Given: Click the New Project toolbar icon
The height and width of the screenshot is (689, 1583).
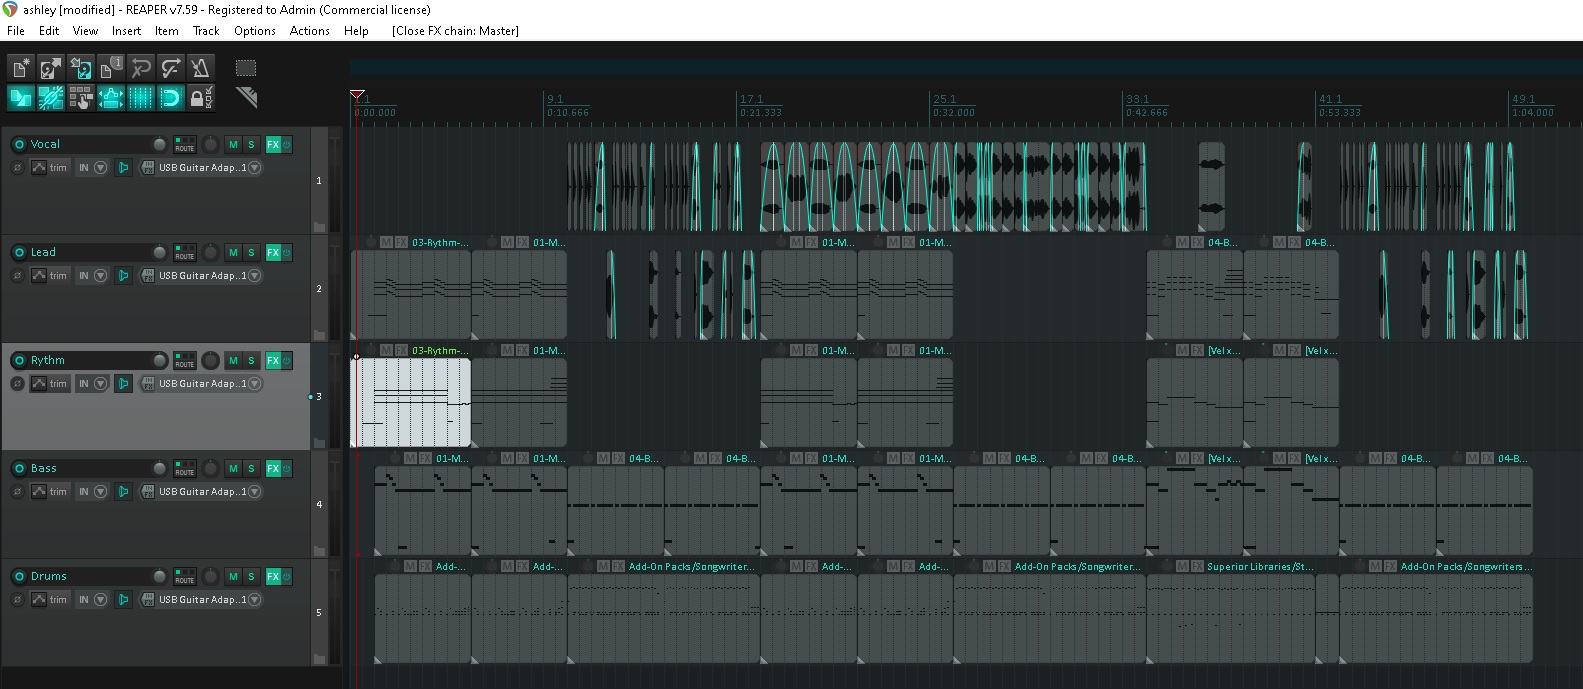Looking at the screenshot, I should point(20,68).
